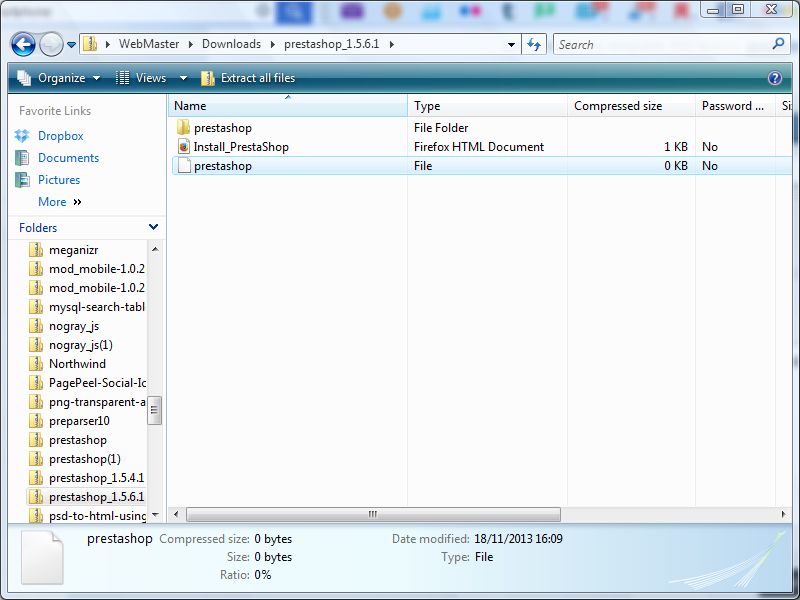Click the zip folder icon in address bar
The height and width of the screenshot is (600, 800).
point(90,44)
